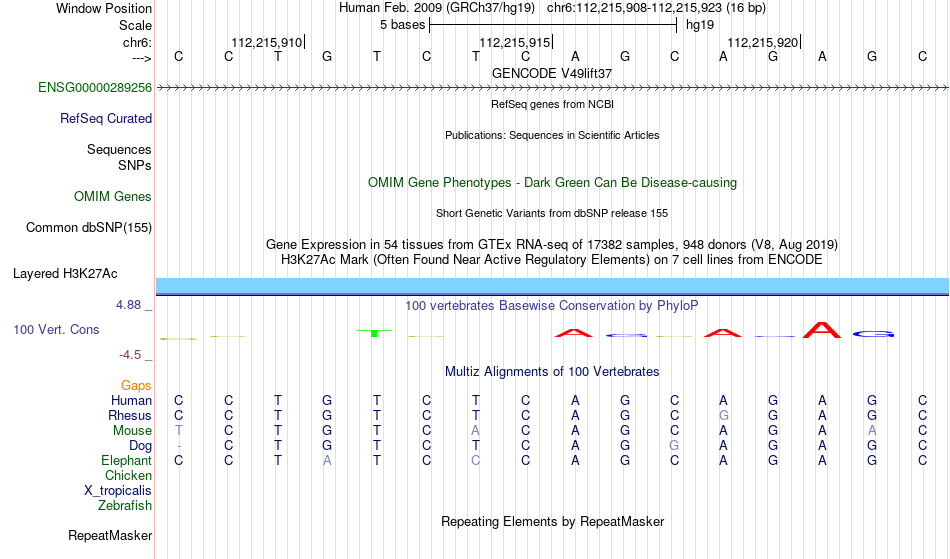Select the Chicken species row label
Screen dimensions: 950x559
coord(128,476)
